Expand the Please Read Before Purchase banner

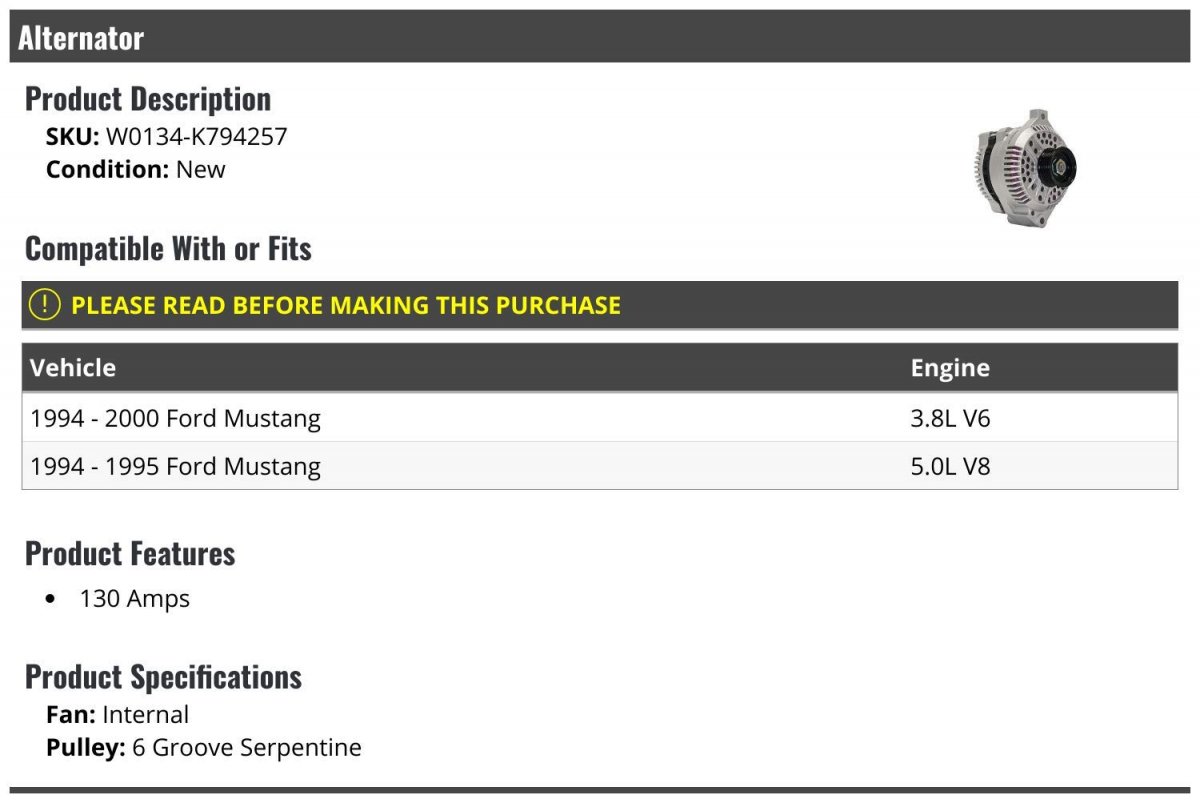346,305
